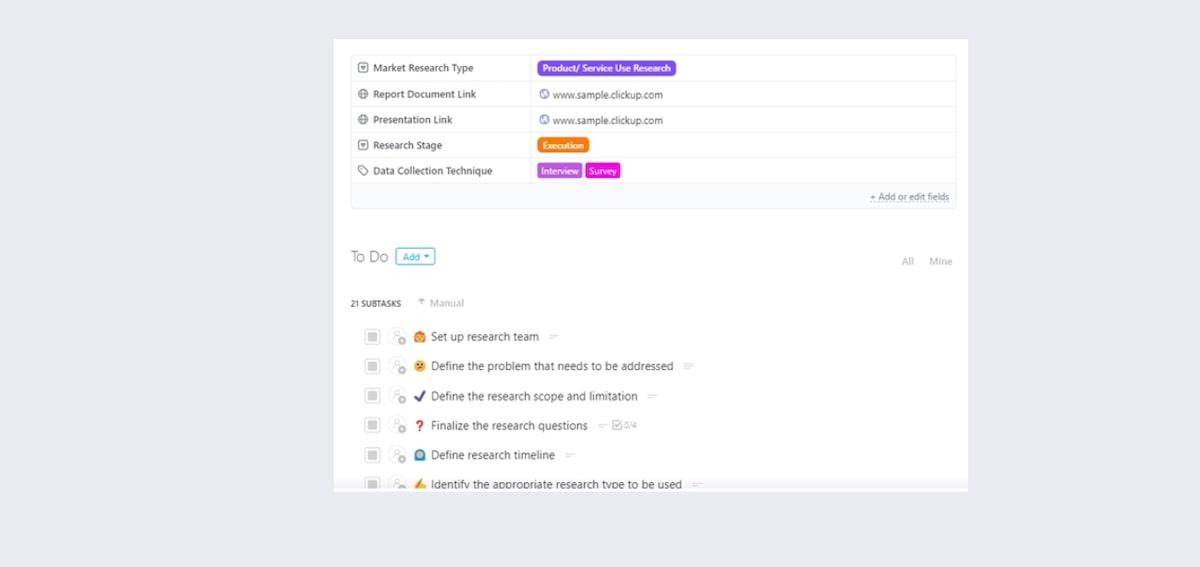Open the Research Stage Execution dropdown value

pos(563,145)
